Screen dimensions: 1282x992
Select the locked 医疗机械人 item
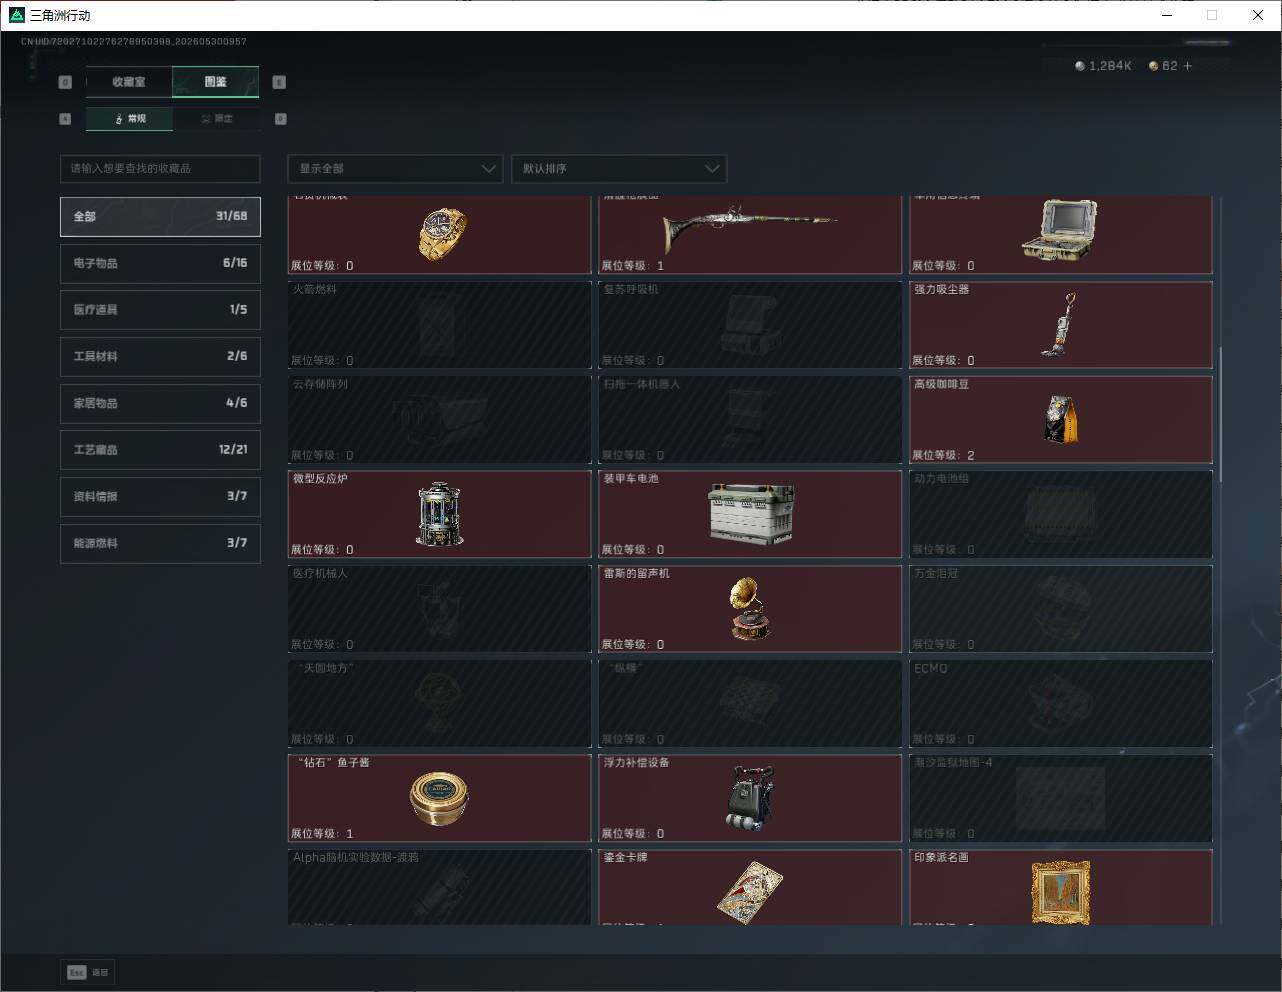click(439, 609)
